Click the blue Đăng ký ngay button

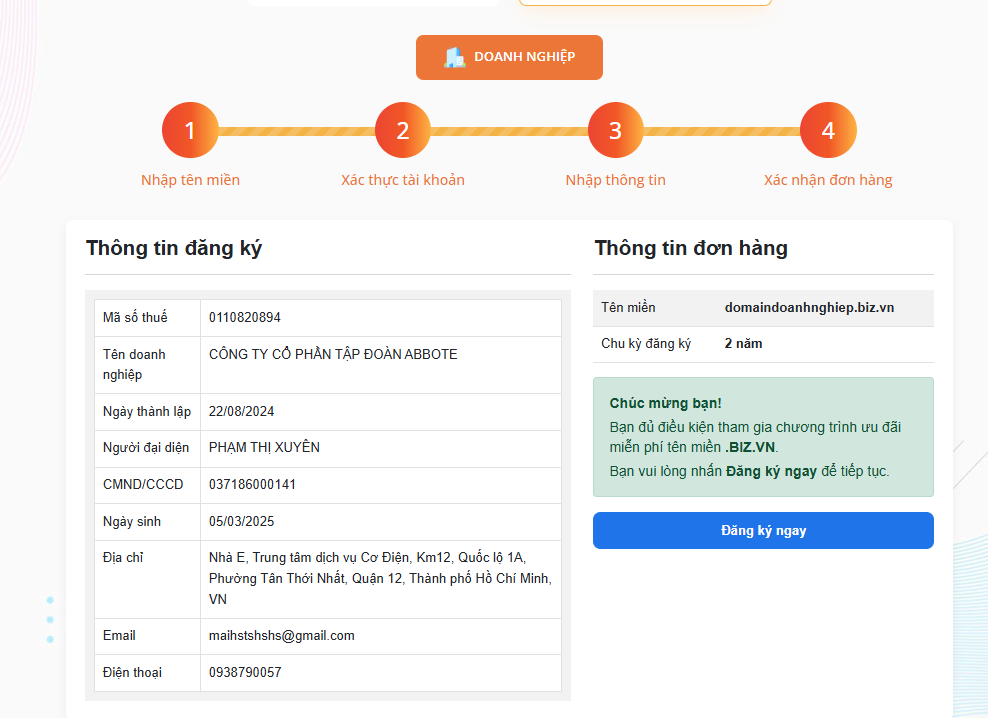point(763,530)
